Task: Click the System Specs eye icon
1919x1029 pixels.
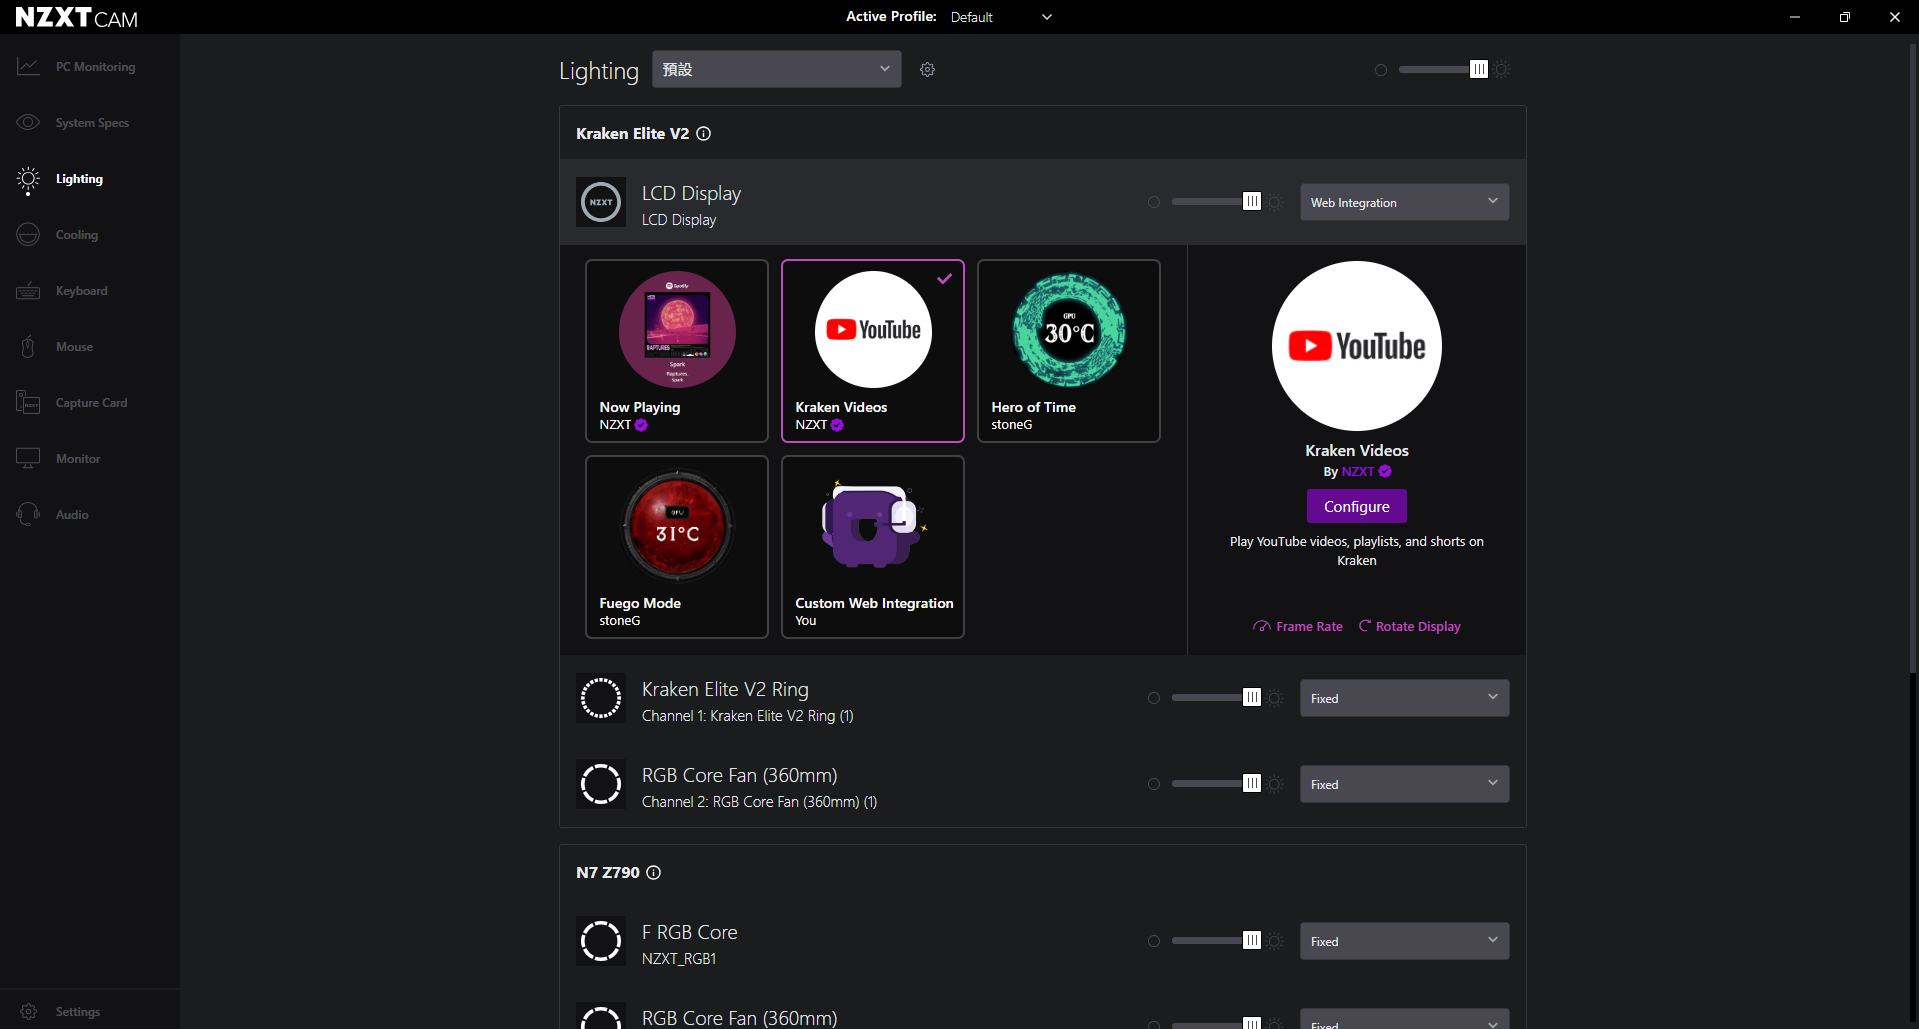Action: pyautogui.click(x=28, y=123)
